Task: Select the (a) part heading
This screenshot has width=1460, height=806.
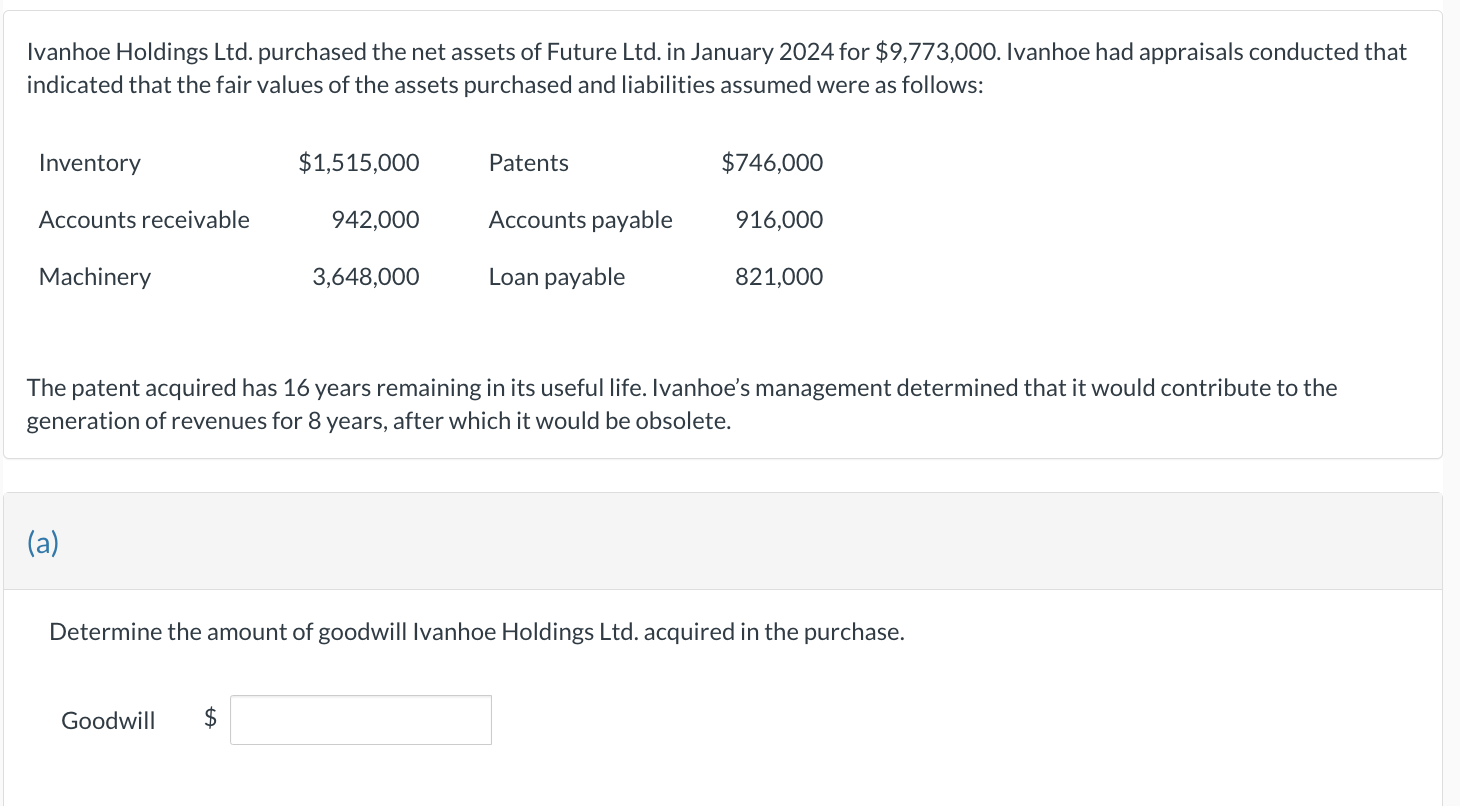Action: click(x=43, y=543)
